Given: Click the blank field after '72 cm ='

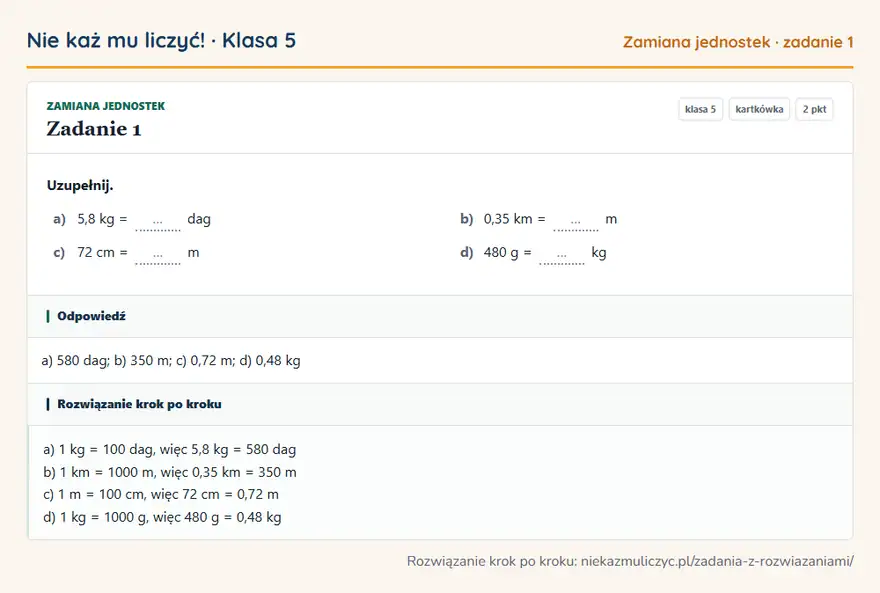Looking at the screenshot, I should click(158, 255).
